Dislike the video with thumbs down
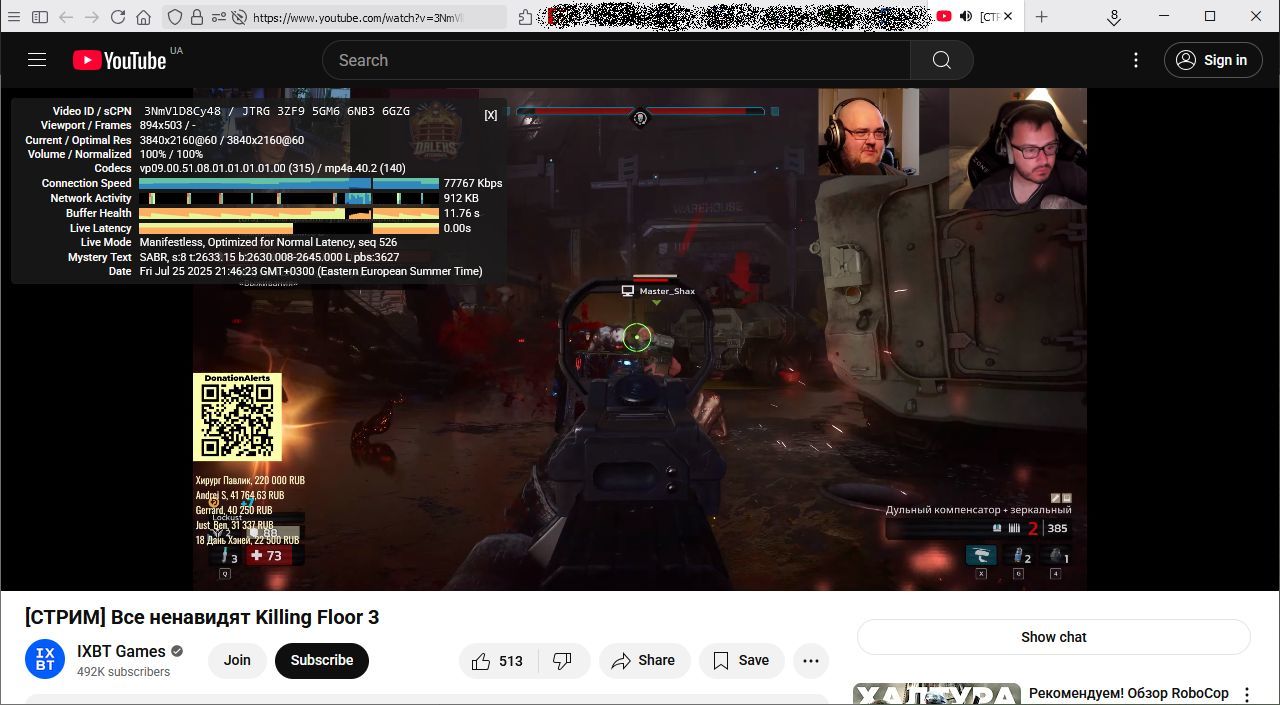 [563, 661]
